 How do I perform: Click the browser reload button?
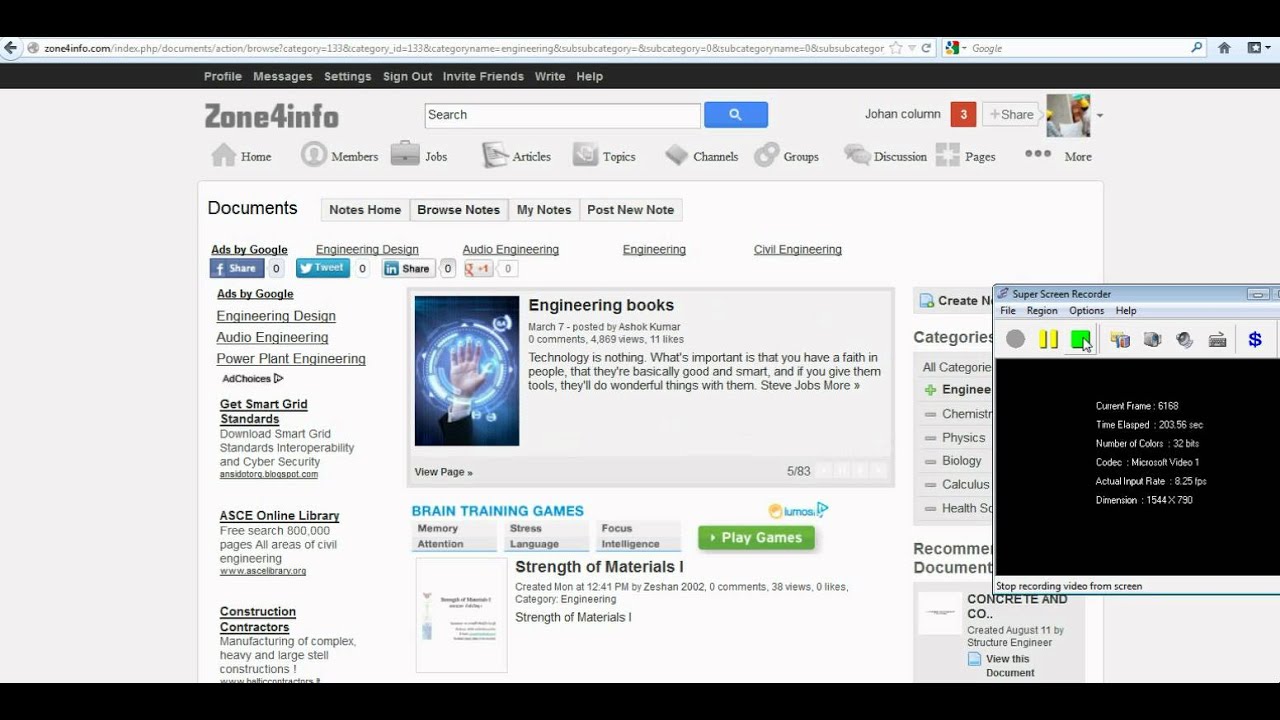pyautogui.click(x=926, y=48)
